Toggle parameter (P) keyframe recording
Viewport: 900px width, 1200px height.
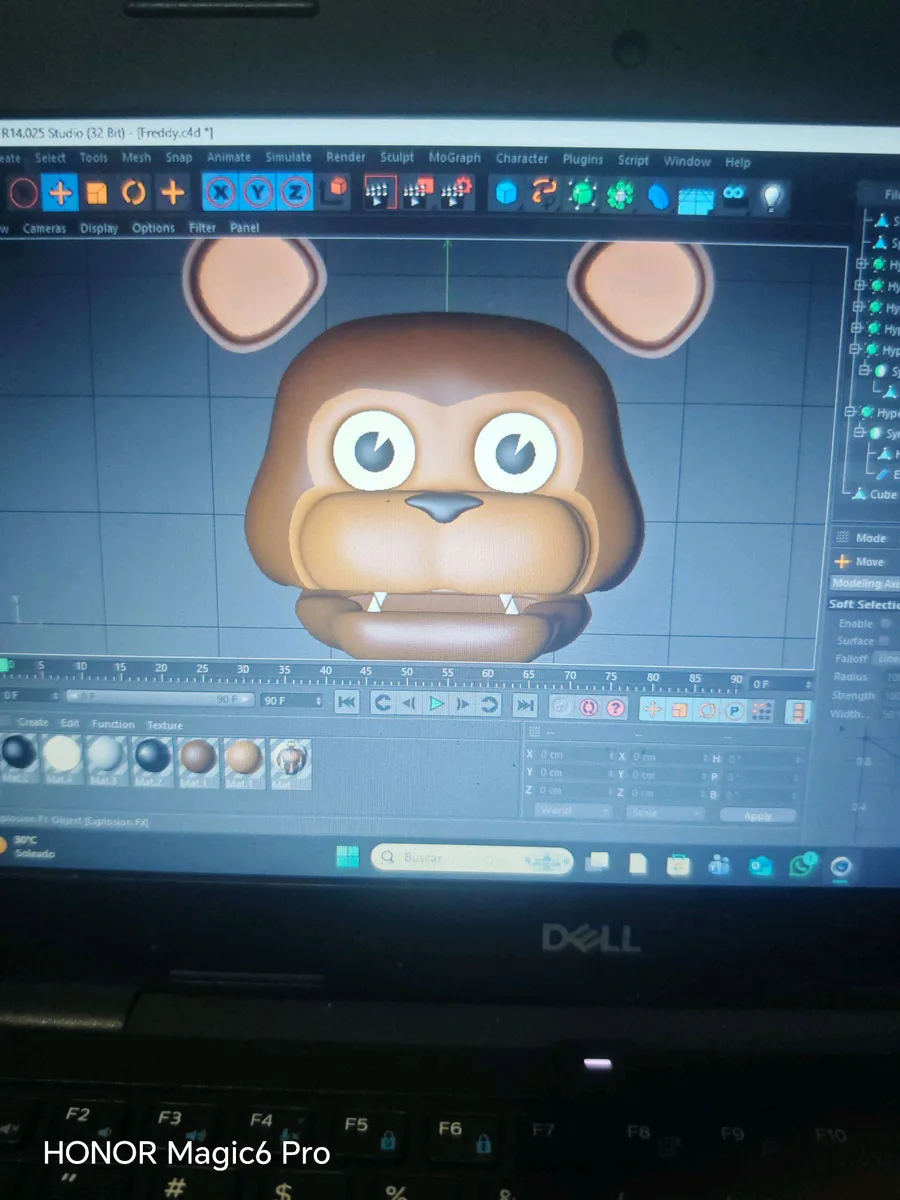[x=734, y=710]
